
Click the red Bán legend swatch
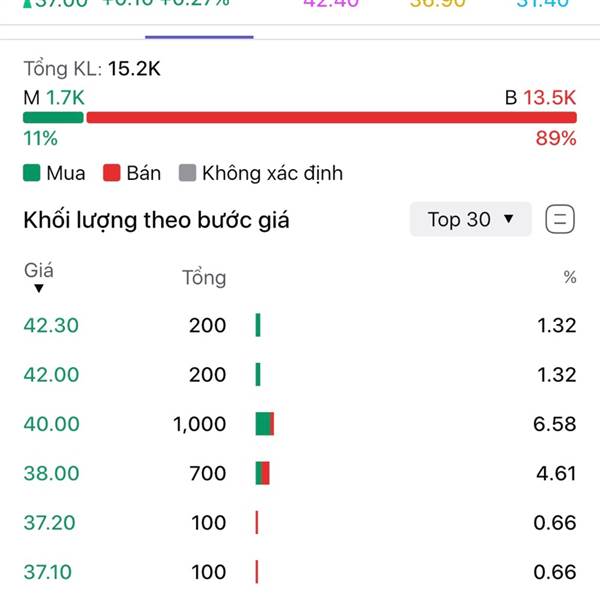click(x=112, y=173)
